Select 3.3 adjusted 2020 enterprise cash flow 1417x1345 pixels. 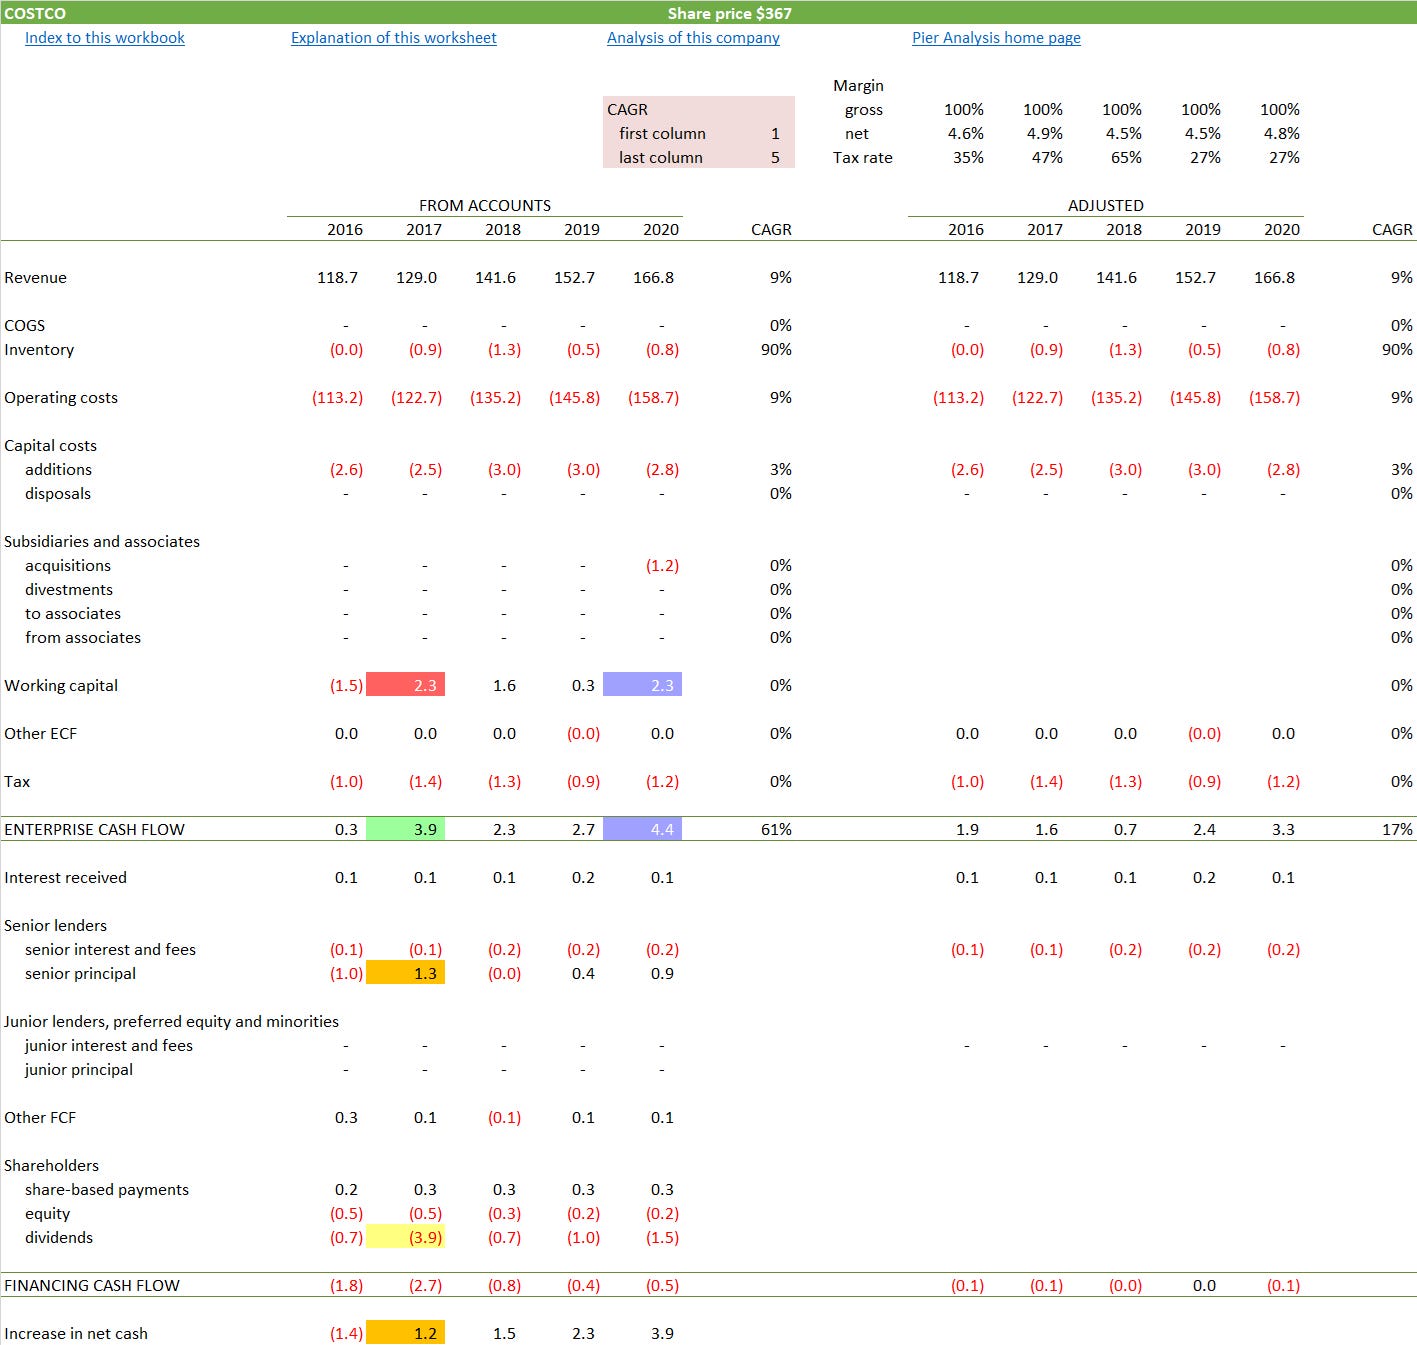[1283, 829]
